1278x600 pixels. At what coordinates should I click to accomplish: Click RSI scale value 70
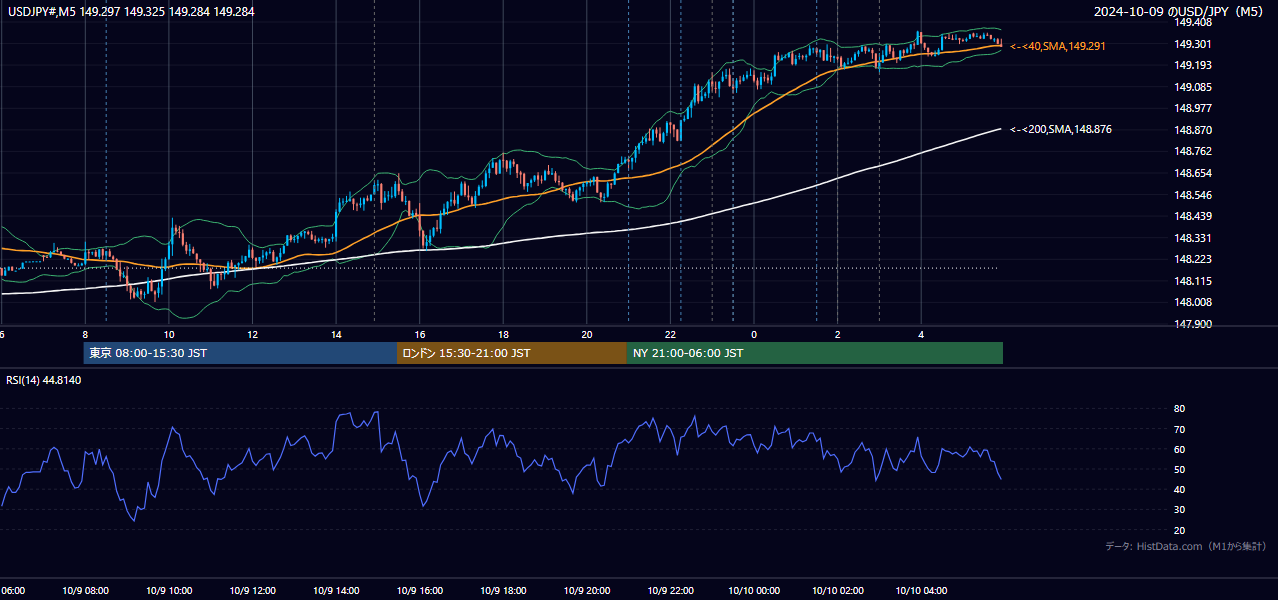[1179, 429]
